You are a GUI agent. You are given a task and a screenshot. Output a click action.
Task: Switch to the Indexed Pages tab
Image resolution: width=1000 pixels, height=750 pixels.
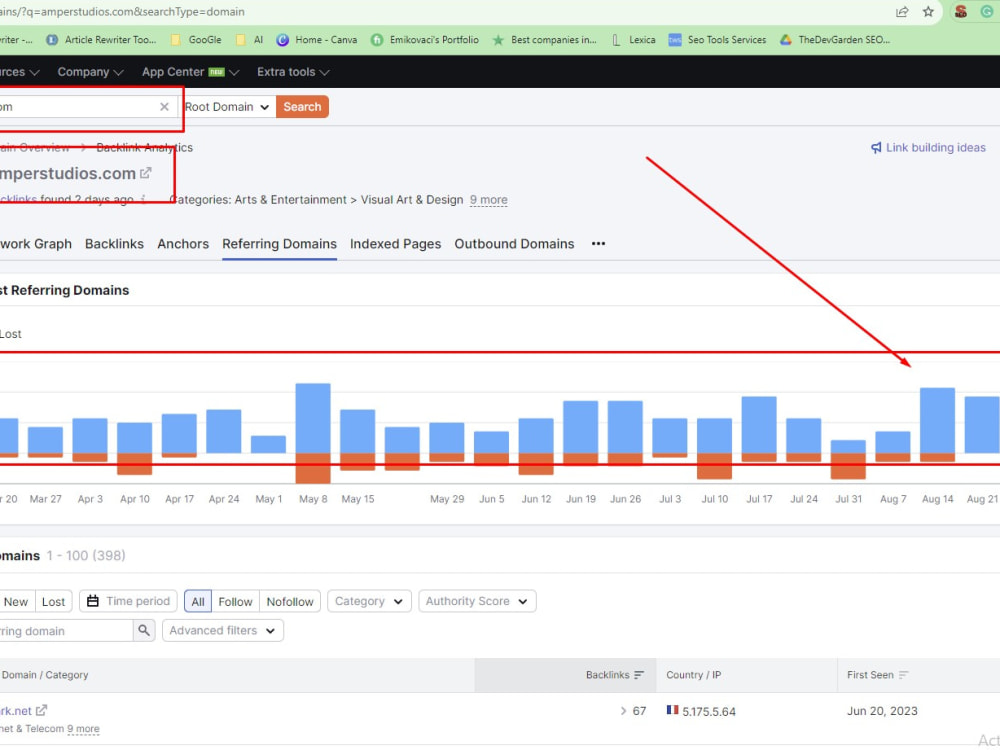(395, 244)
